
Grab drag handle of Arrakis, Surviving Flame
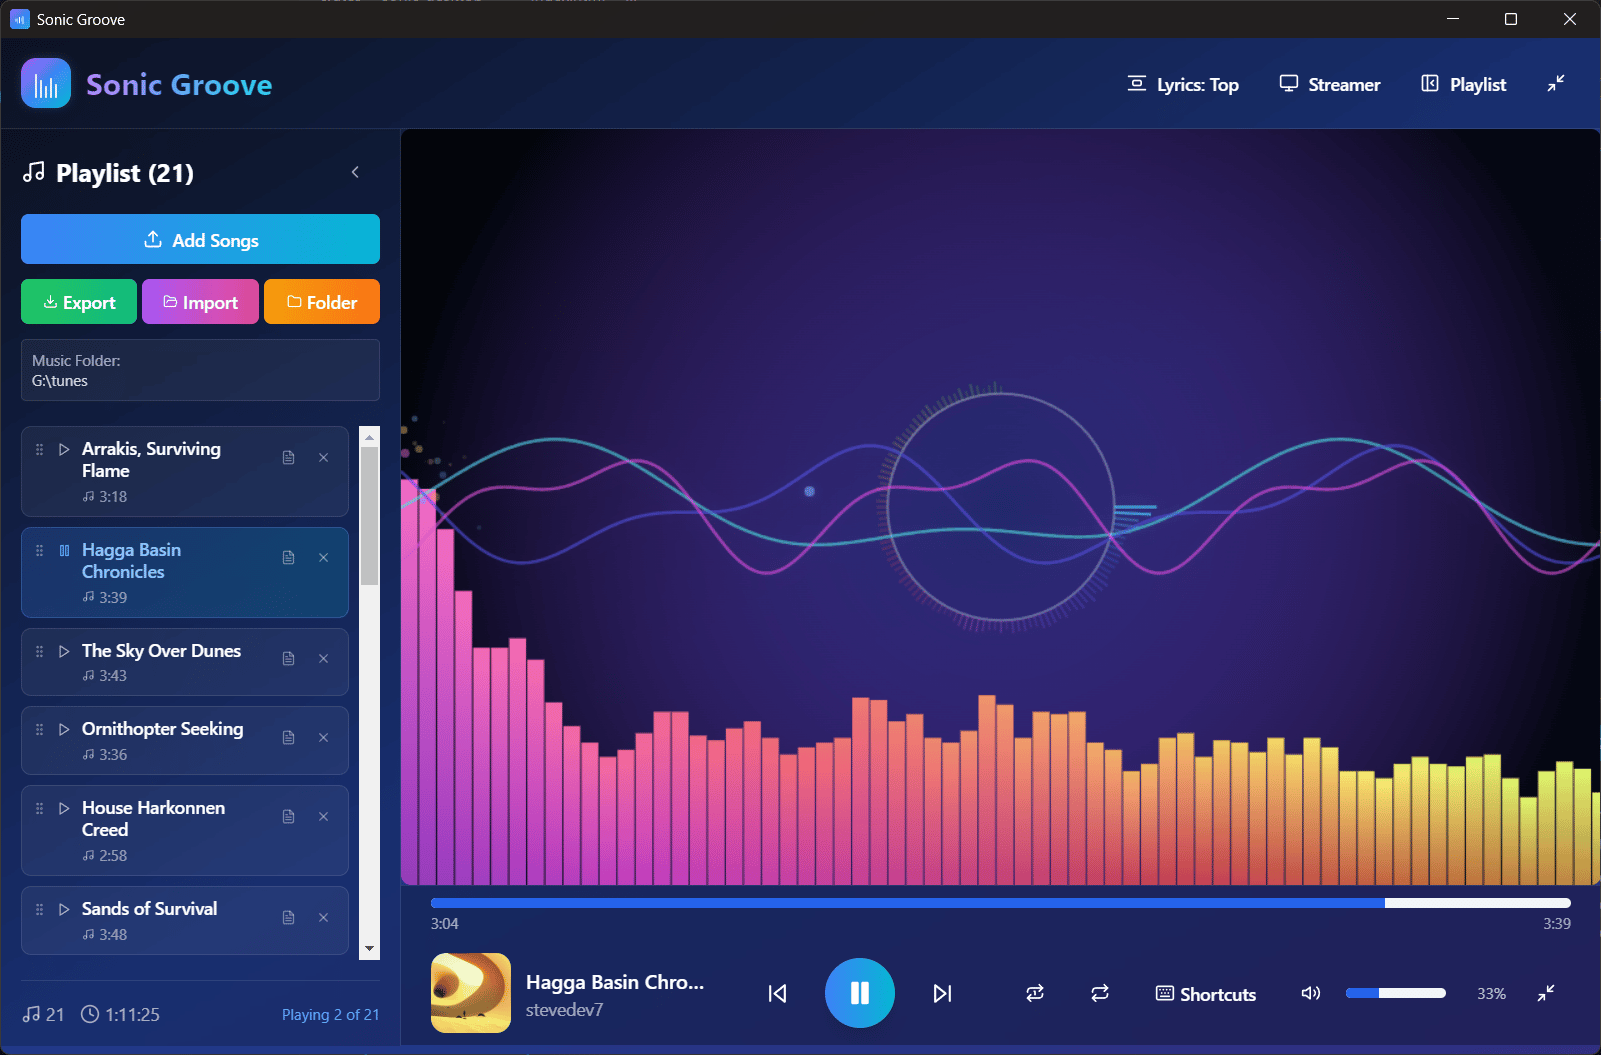[40, 449]
